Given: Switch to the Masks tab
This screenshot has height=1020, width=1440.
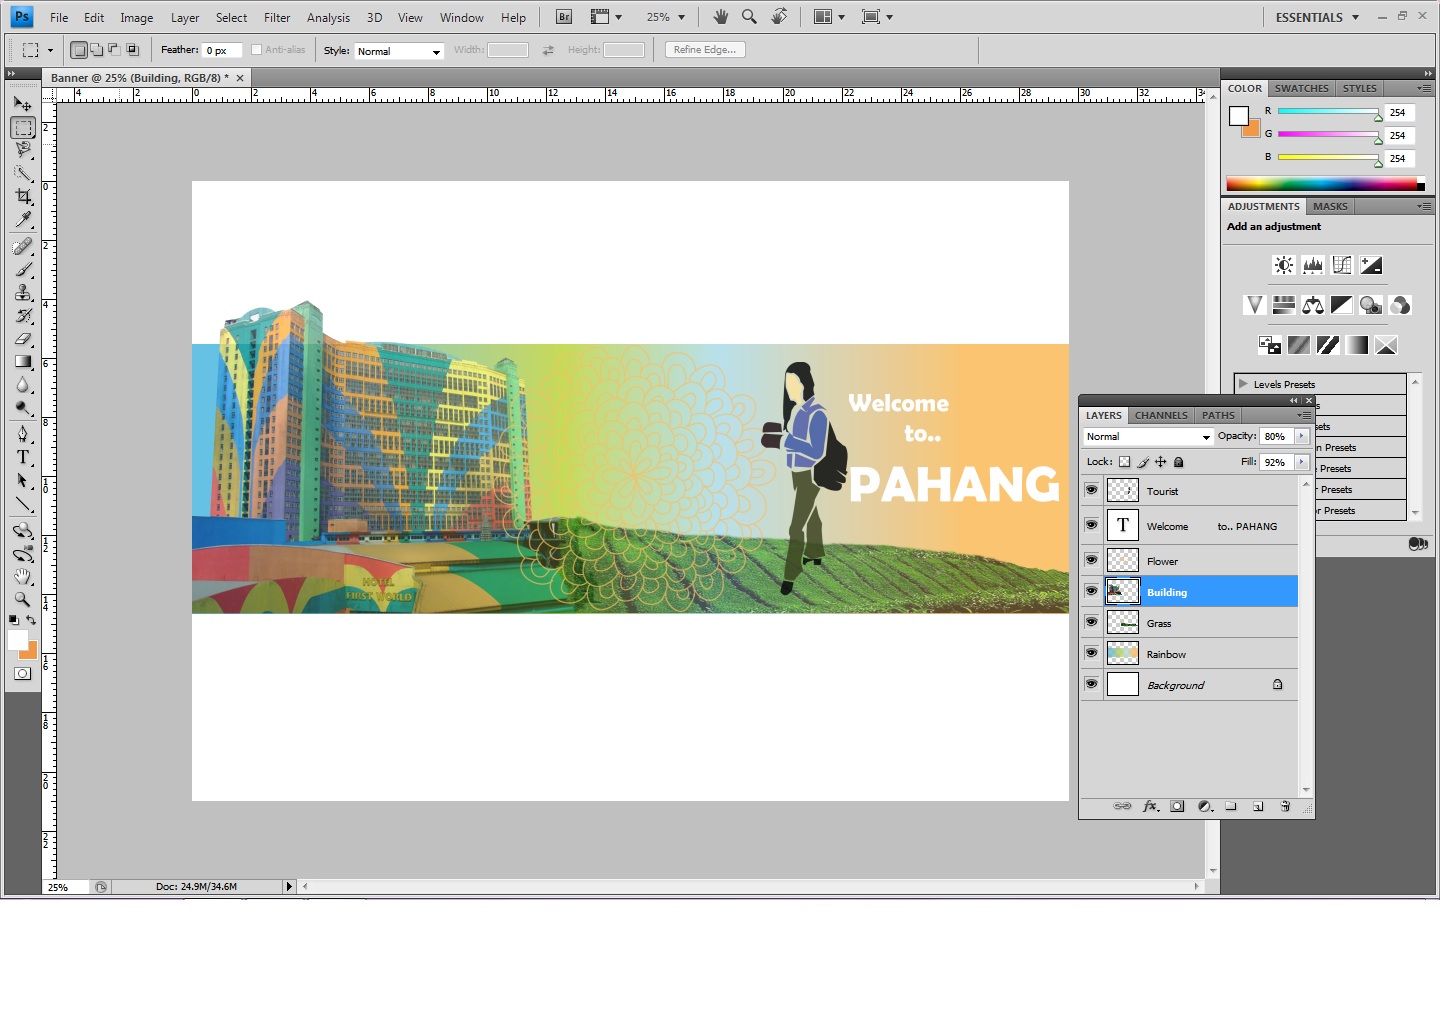Looking at the screenshot, I should coord(1330,206).
